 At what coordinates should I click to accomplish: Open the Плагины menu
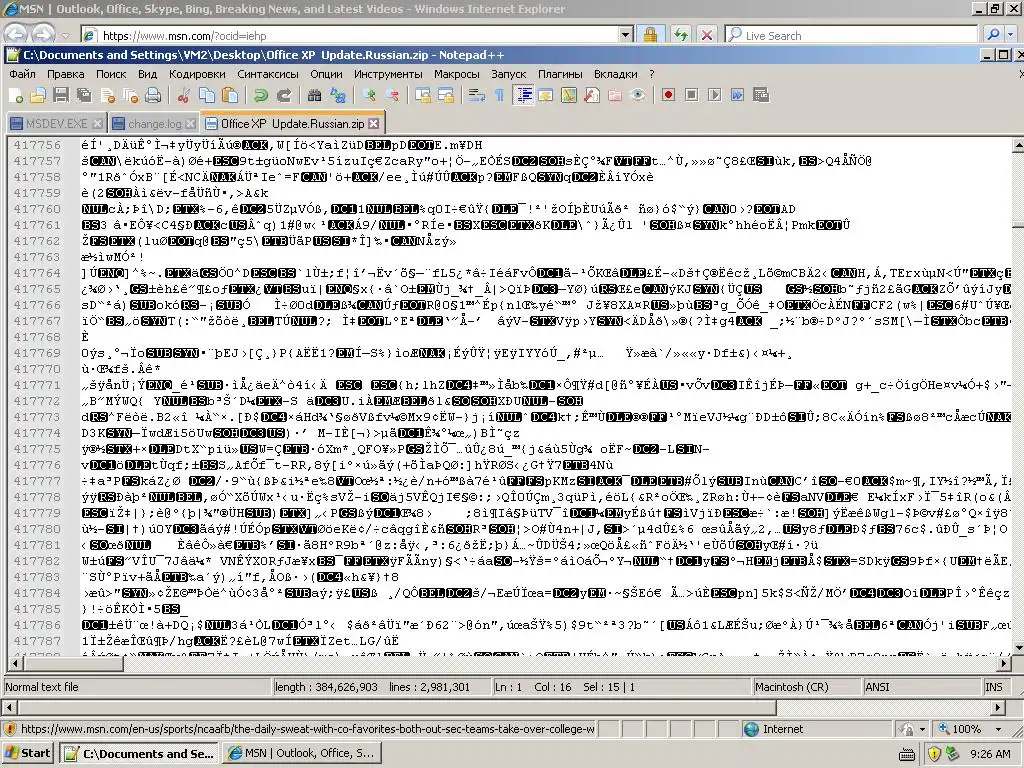[560, 74]
